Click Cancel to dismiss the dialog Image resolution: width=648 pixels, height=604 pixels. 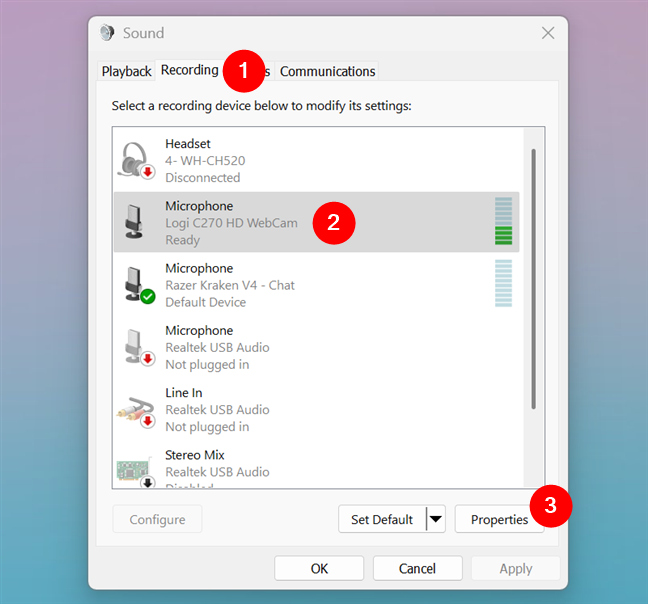click(417, 568)
